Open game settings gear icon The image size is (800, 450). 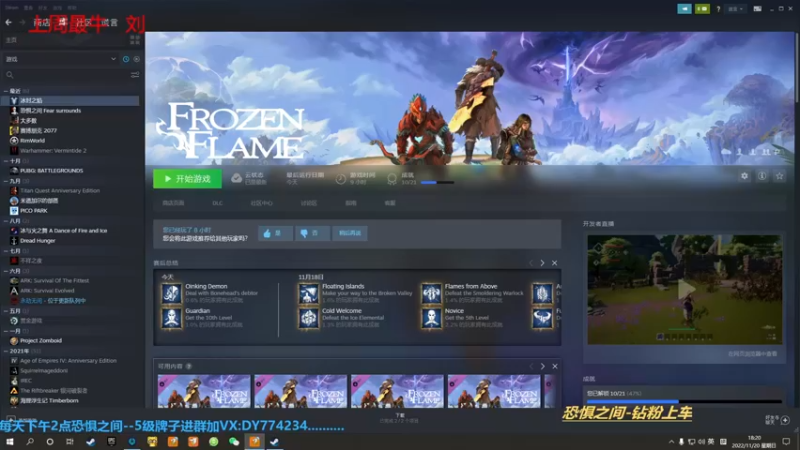pyautogui.click(x=744, y=176)
